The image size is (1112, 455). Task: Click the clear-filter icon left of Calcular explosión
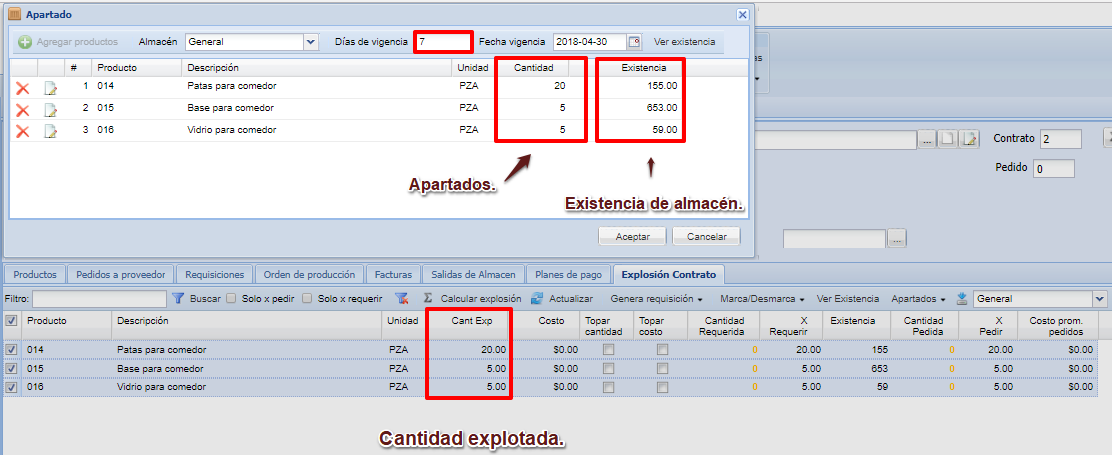tap(401, 298)
